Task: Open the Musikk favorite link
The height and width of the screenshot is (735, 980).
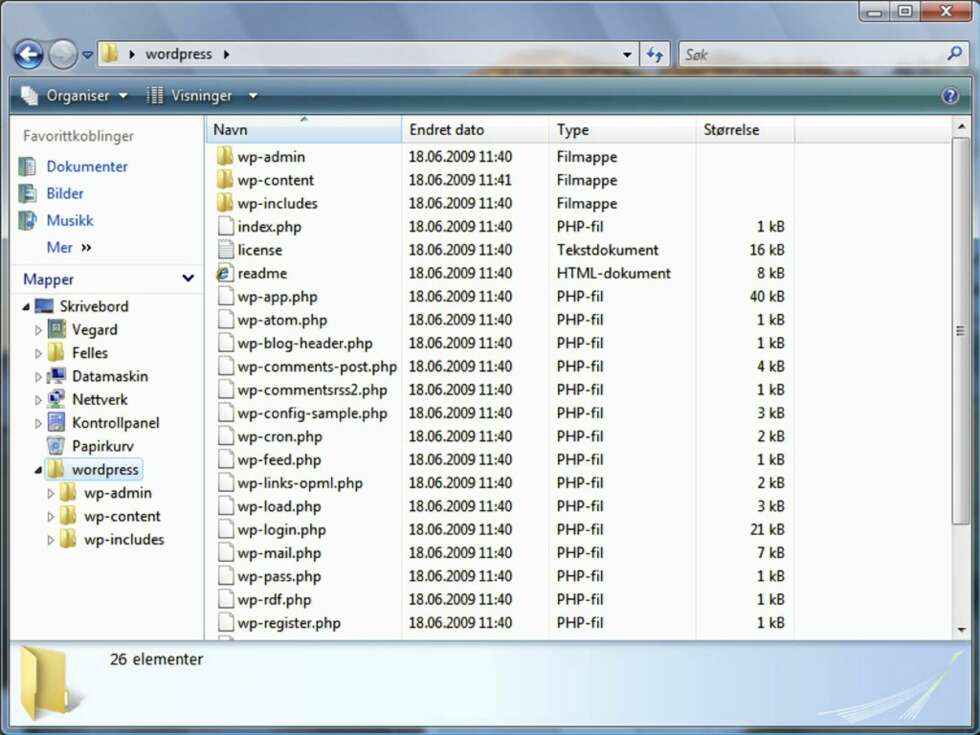Action: point(70,220)
